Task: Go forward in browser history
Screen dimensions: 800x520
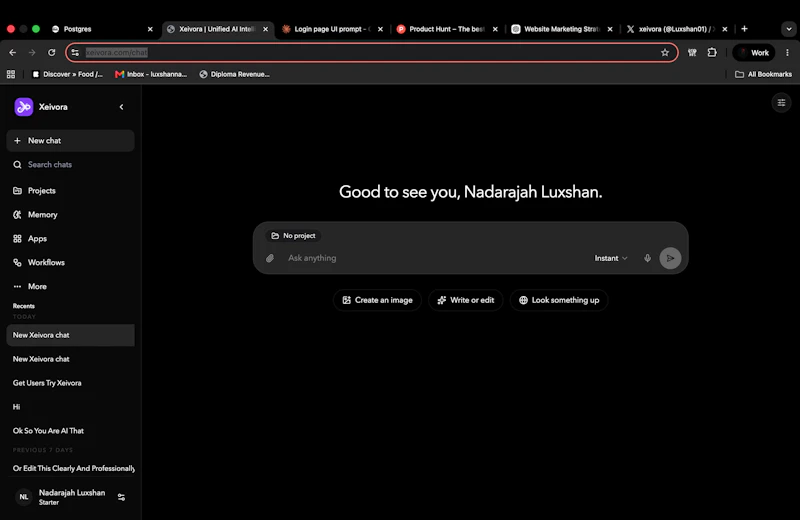Action: coord(32,53)
